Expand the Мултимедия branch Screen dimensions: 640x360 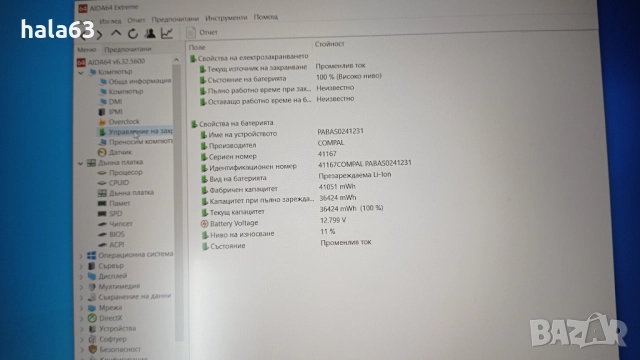81,287
